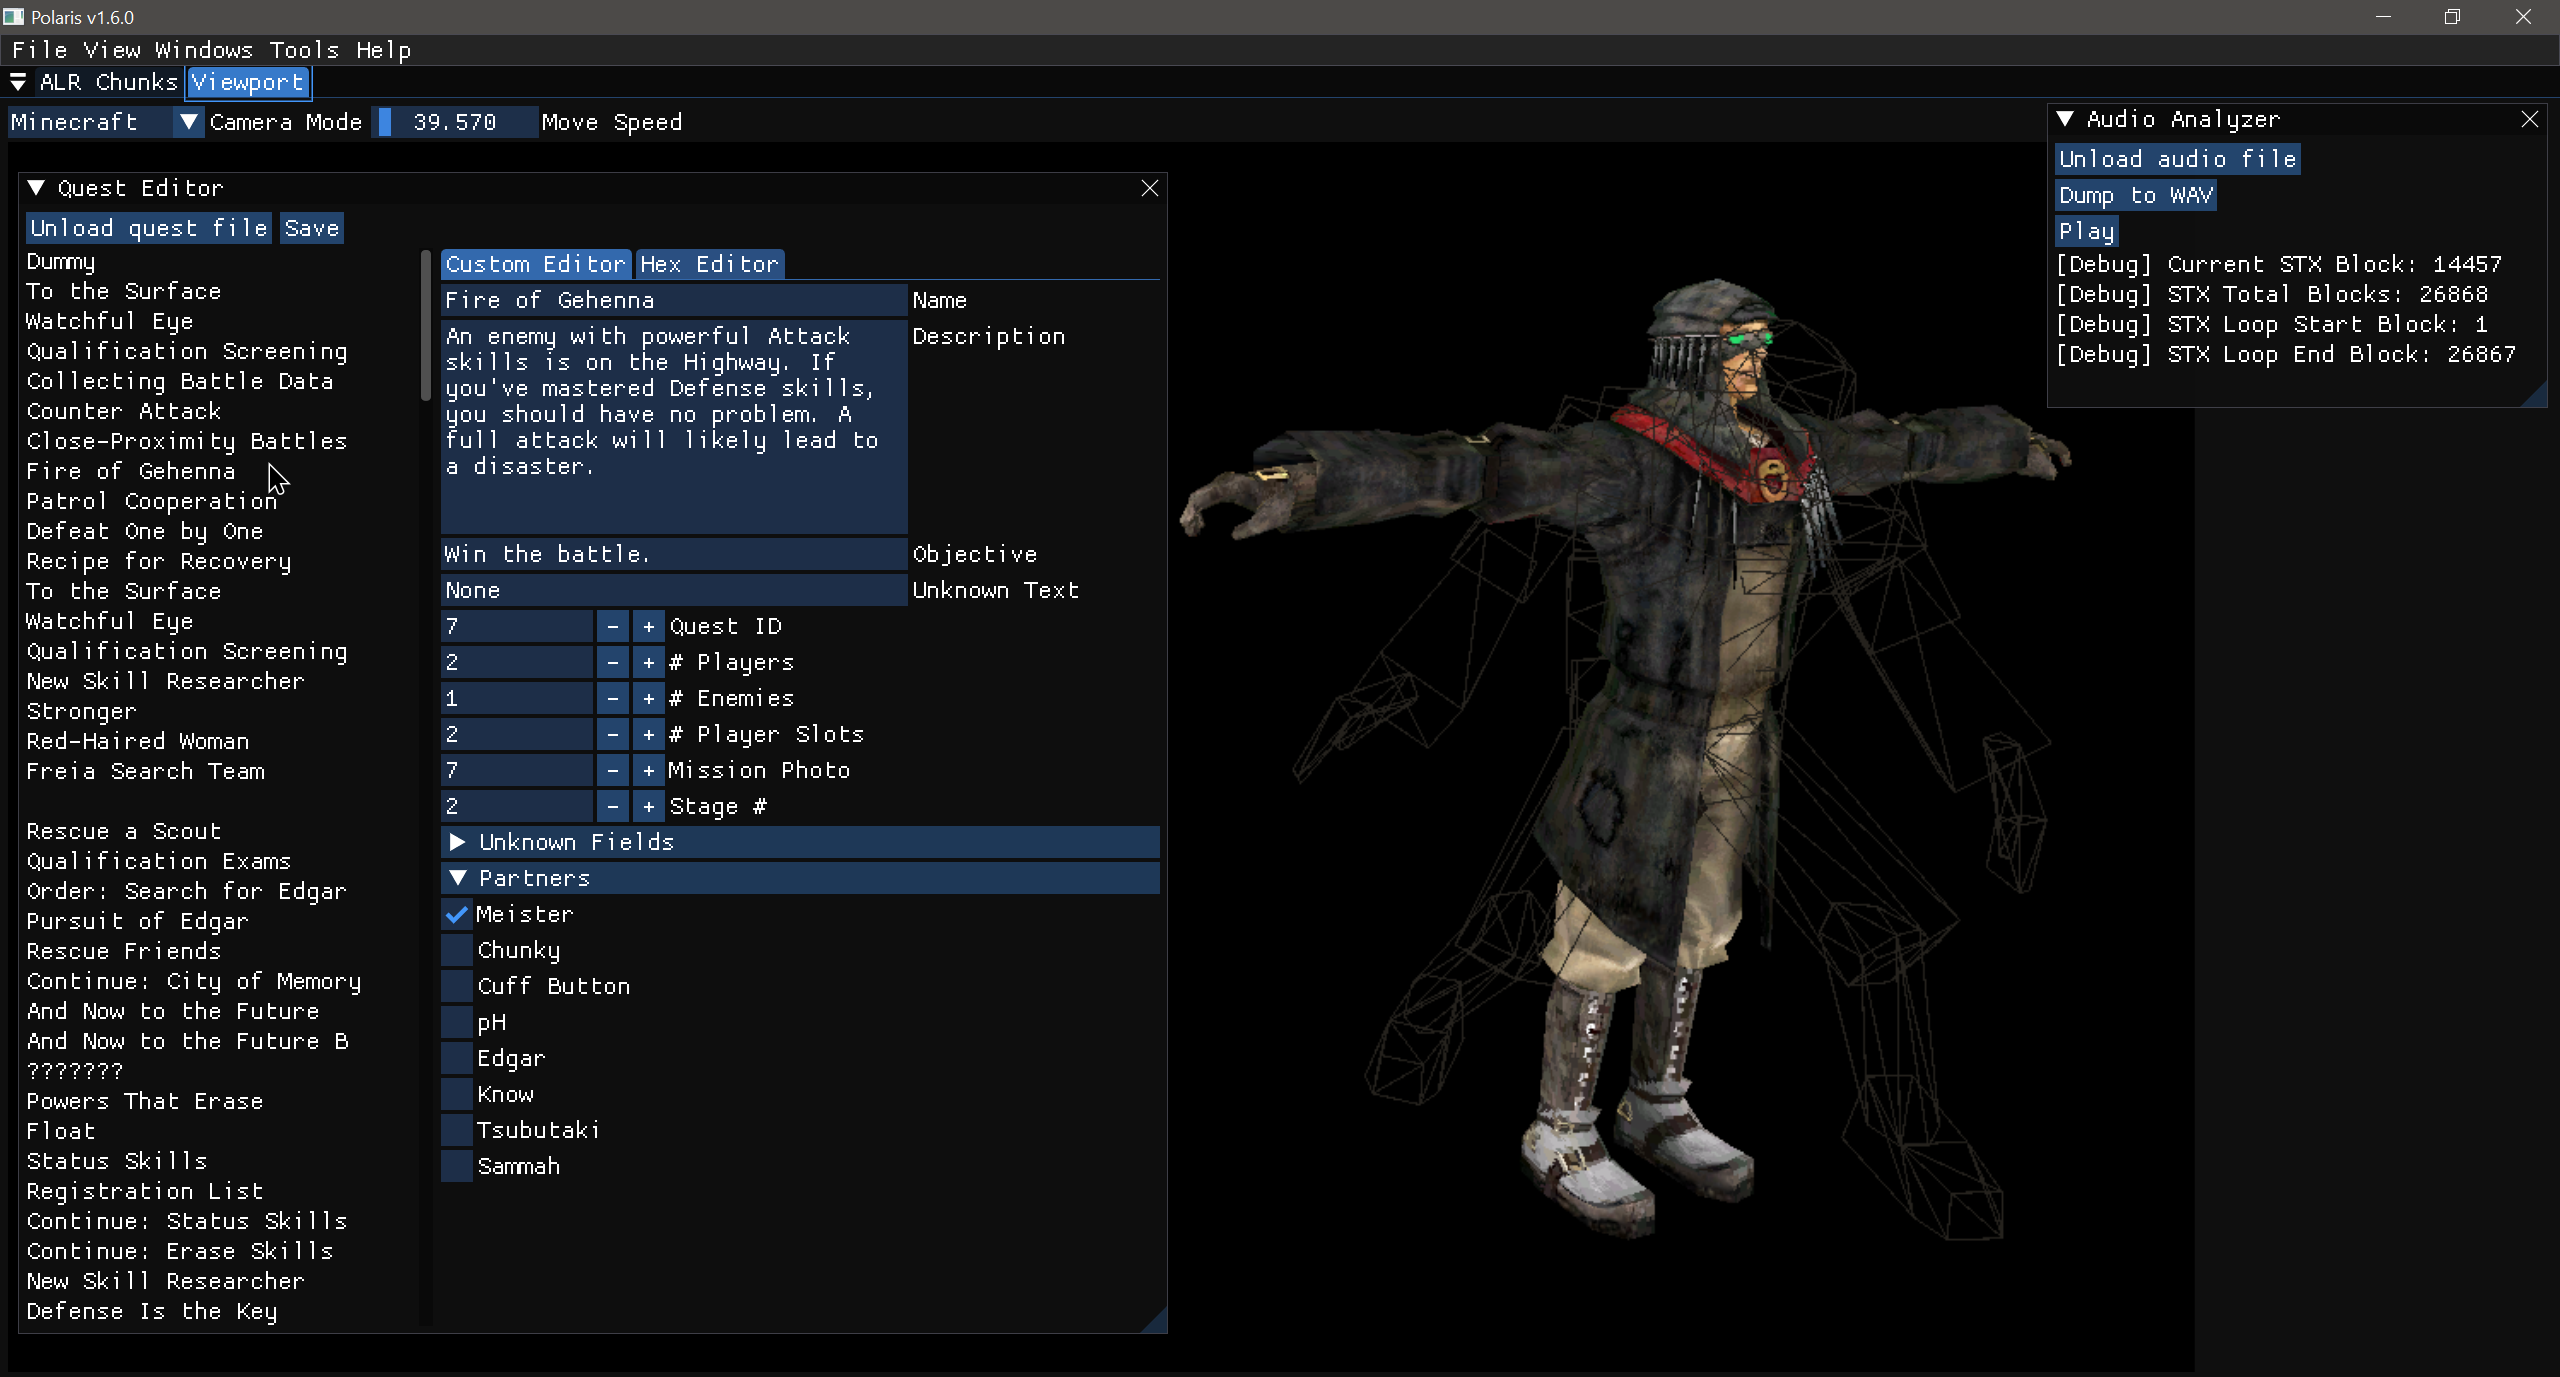
Task: Increase the Stage # value
Action: coord(649,806)
